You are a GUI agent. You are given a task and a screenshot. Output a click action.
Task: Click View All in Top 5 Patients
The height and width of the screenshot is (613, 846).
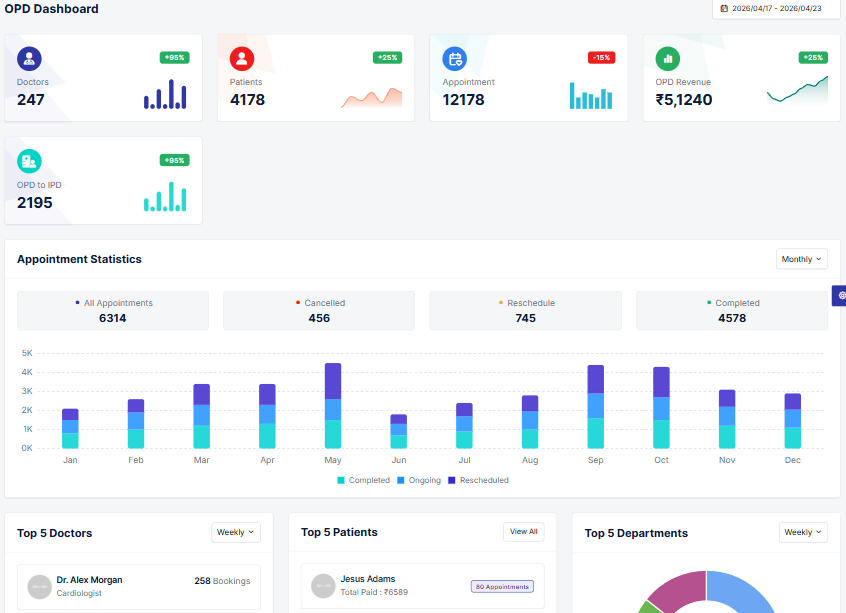tap(523, 531)
